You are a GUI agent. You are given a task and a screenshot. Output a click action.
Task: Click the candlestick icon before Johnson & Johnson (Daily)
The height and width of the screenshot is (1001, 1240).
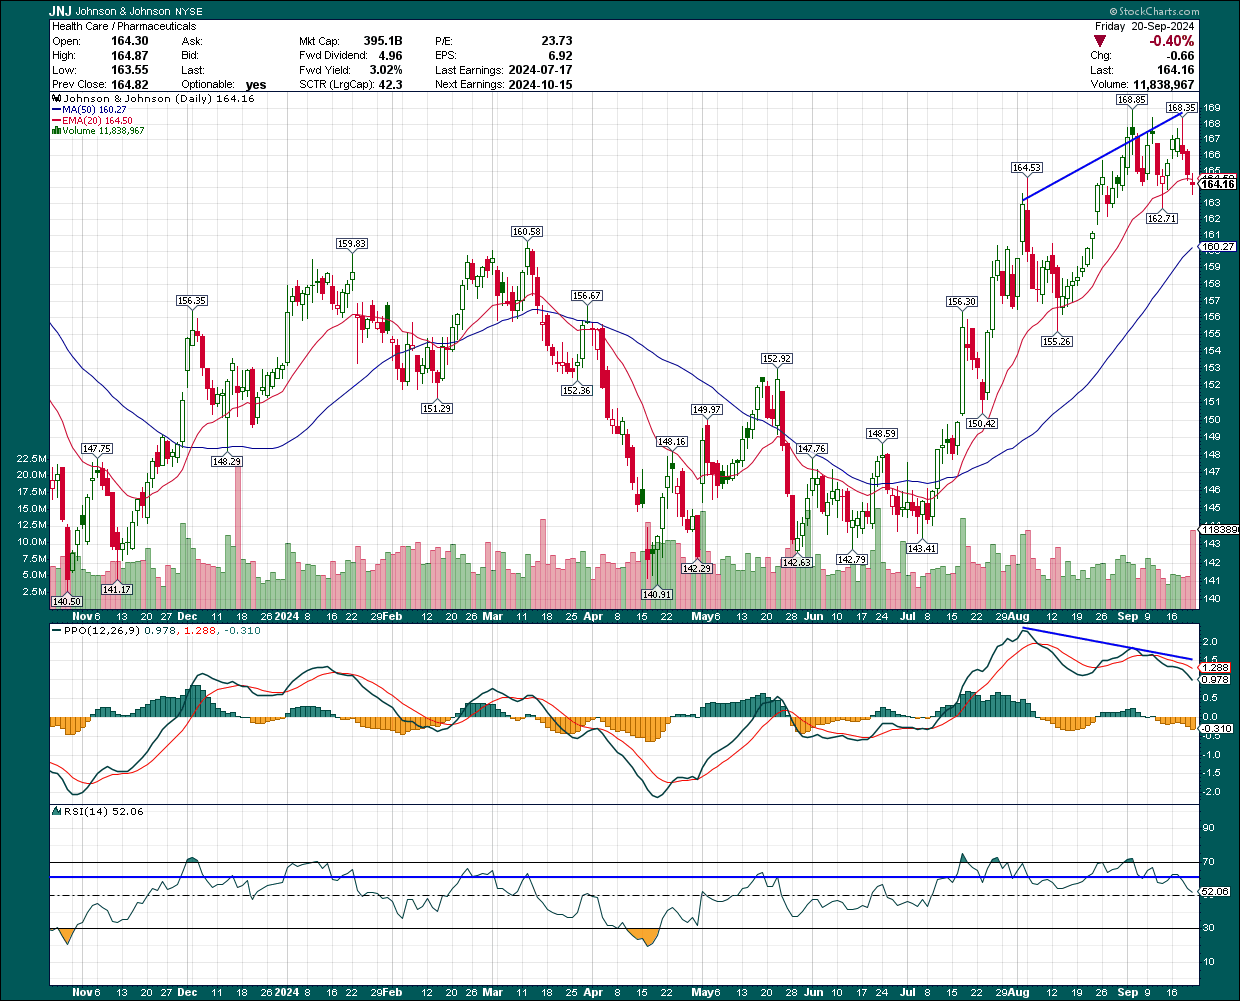point(56,99)
